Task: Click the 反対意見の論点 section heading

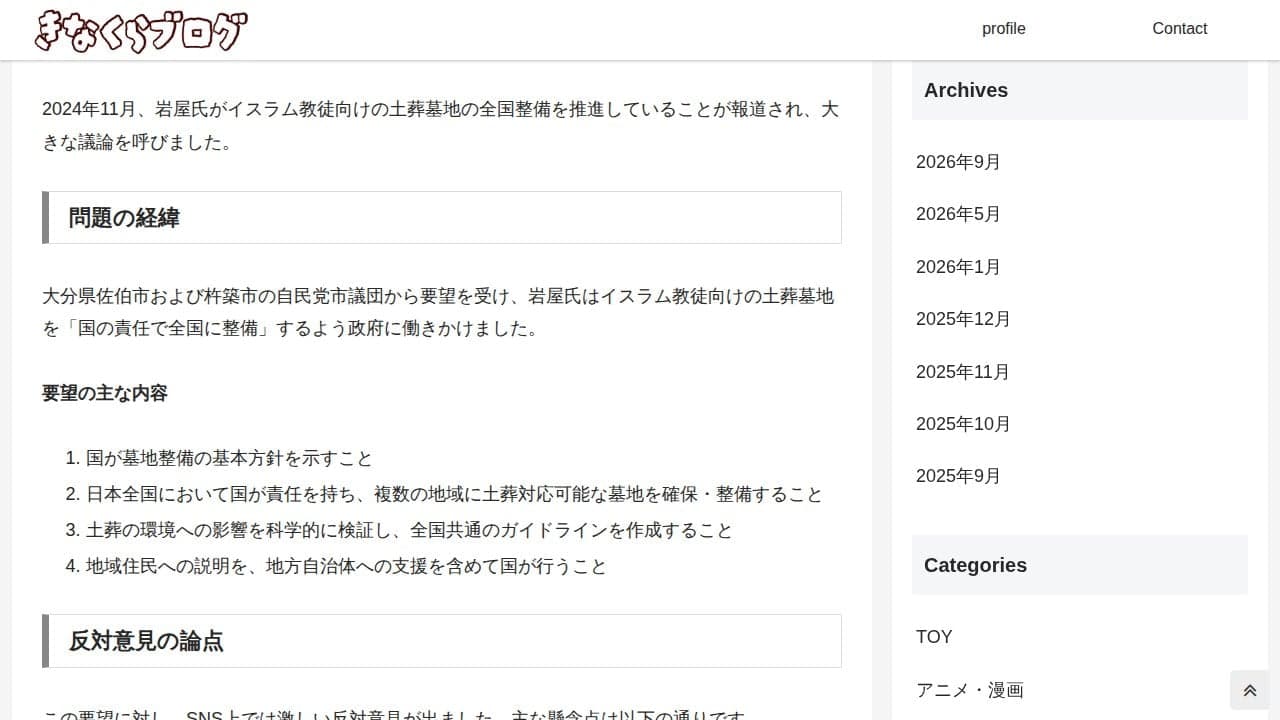Action: (442, 641)
